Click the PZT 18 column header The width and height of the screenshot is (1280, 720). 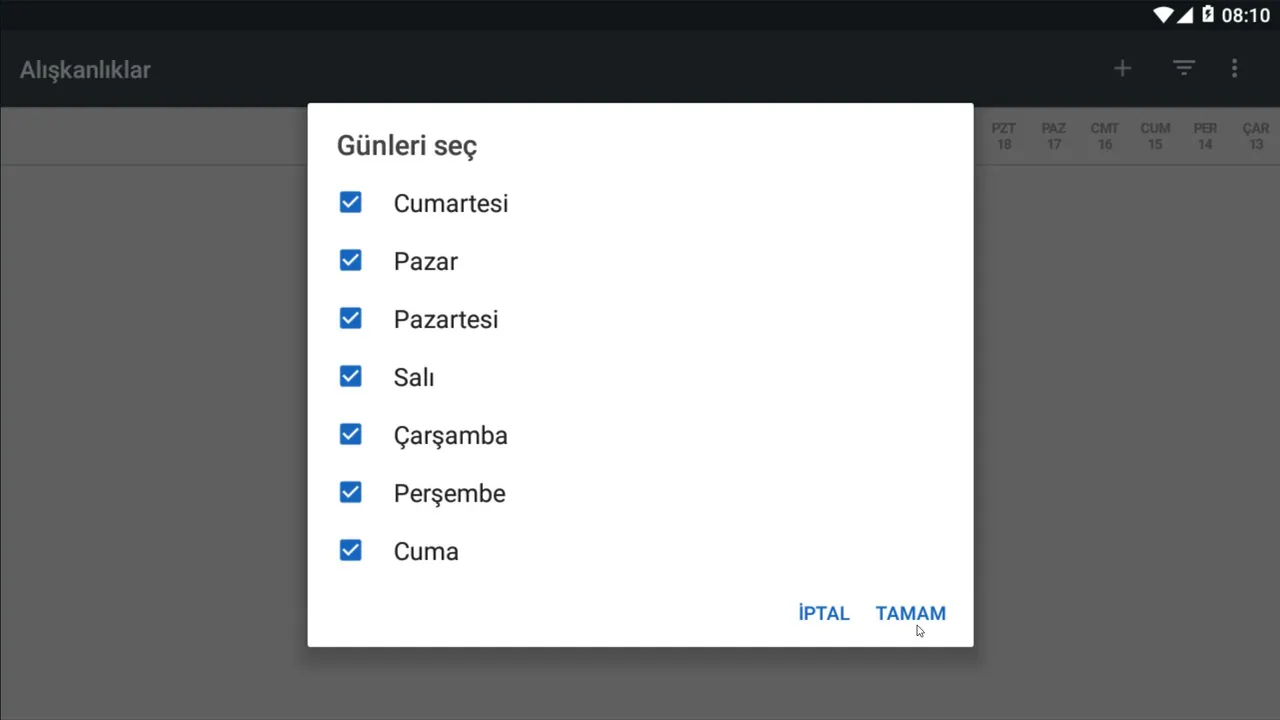coord(1004,137)
